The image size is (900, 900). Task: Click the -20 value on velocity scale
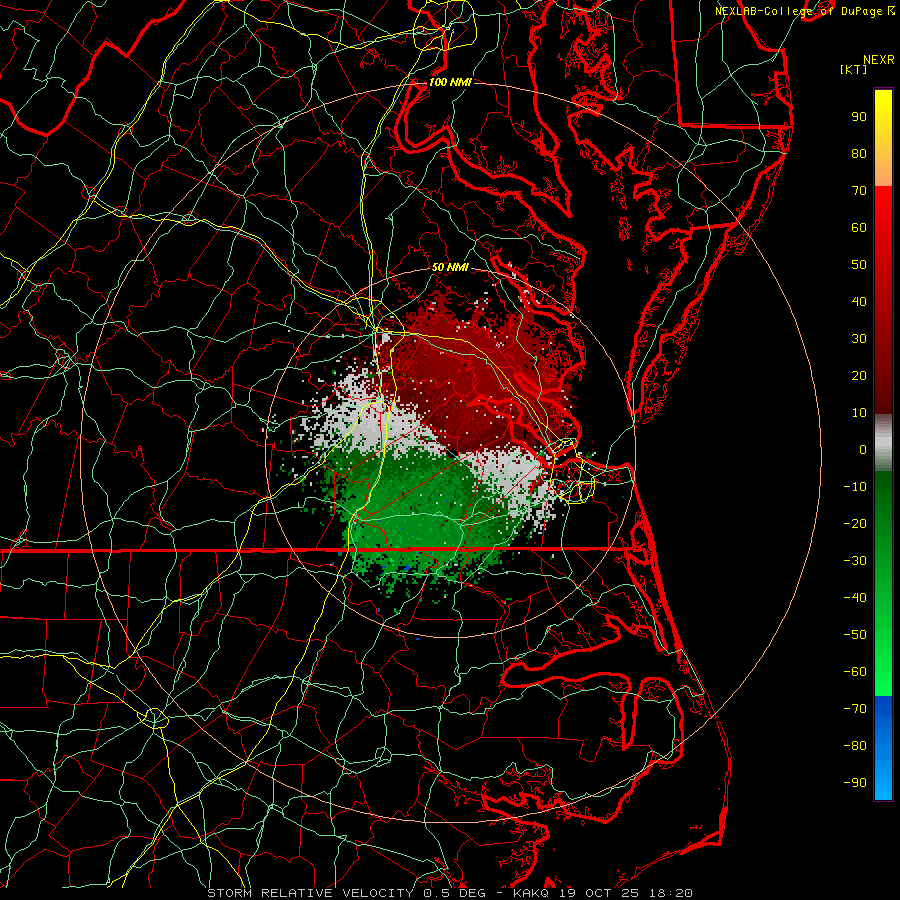(x=855, y=523)
